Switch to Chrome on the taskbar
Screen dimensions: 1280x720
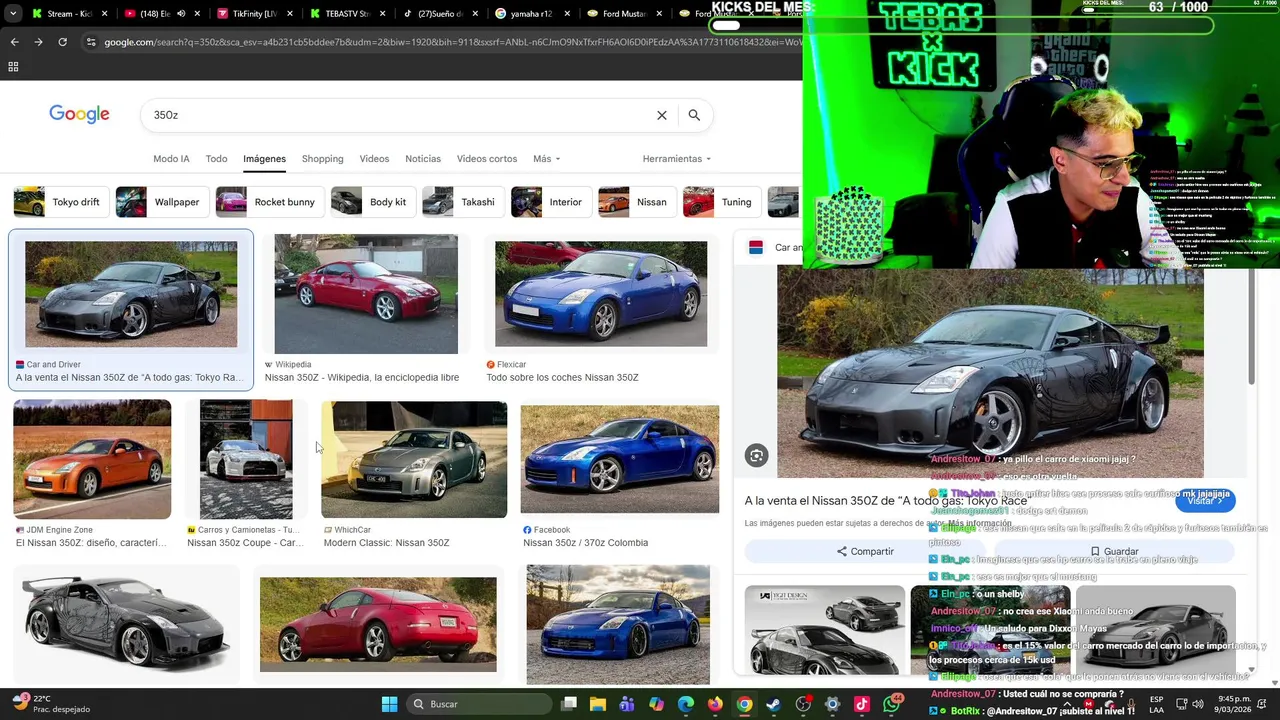745,704
